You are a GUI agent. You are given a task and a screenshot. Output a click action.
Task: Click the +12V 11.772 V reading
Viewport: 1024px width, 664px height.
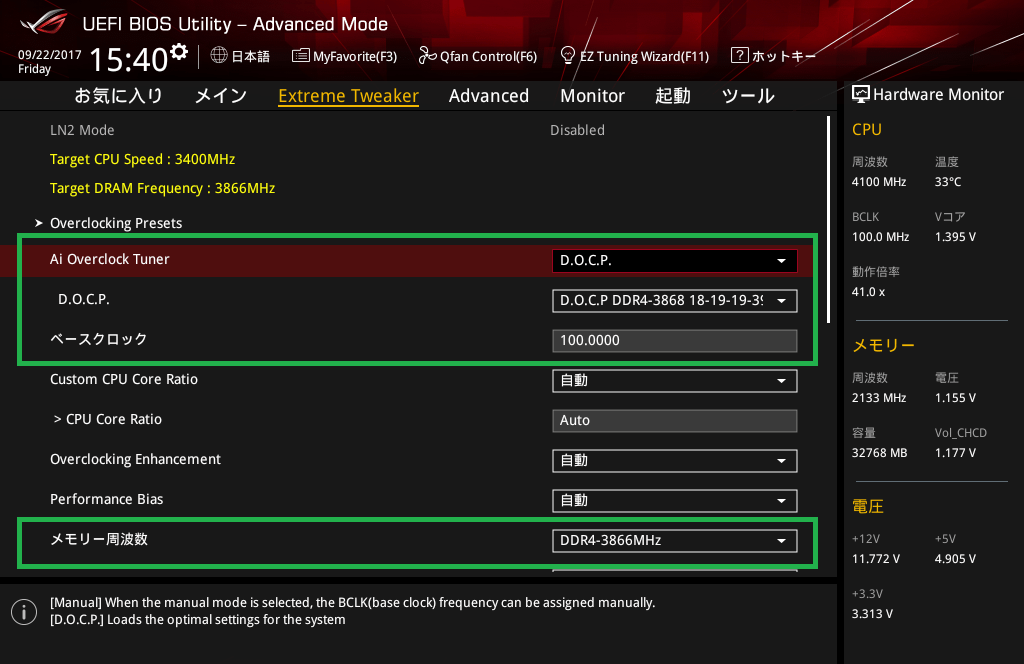click(x=876, y=559)
